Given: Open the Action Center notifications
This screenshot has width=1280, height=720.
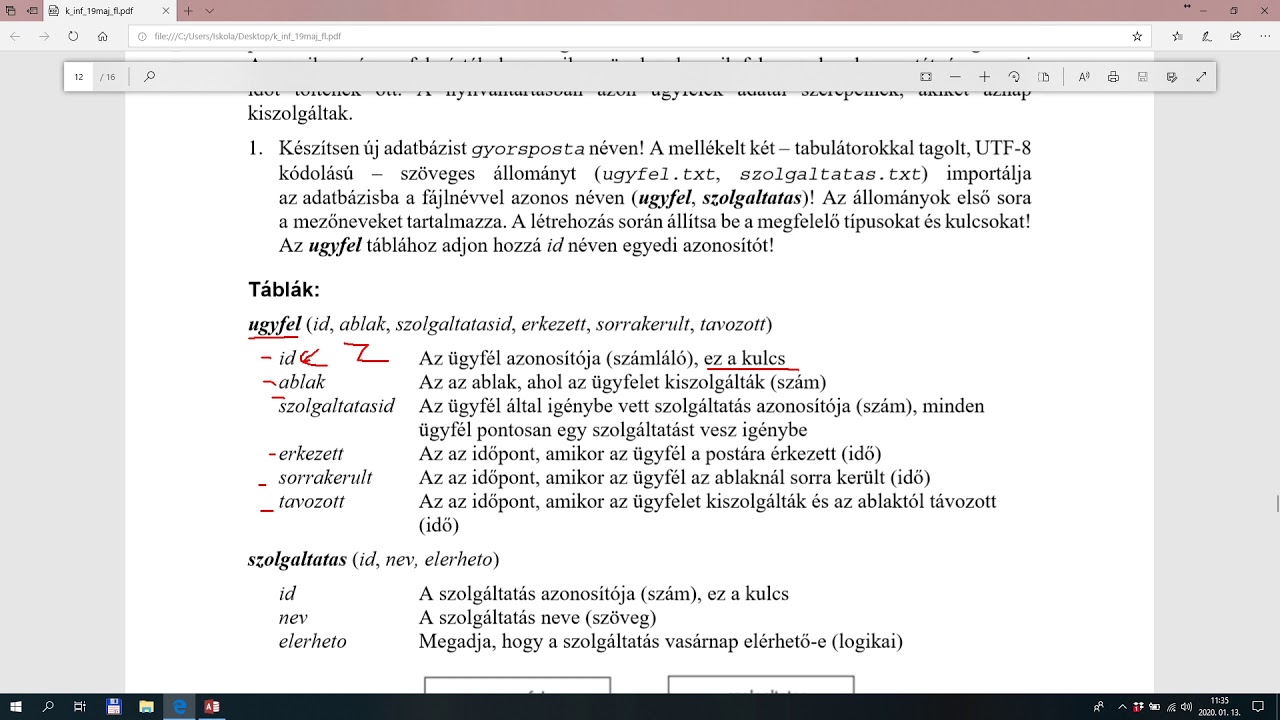Looking at the screenshot, I should (1258, 706).
